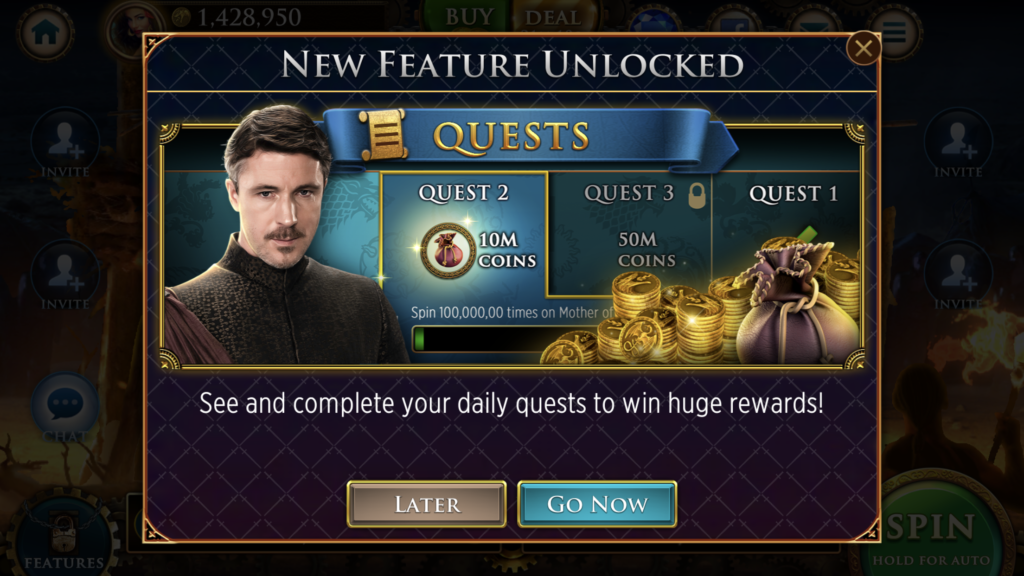Viewport: 1024px width, 576px height.
Task: Close the New Feature Unlocked dialog
Action: point(863,48)
